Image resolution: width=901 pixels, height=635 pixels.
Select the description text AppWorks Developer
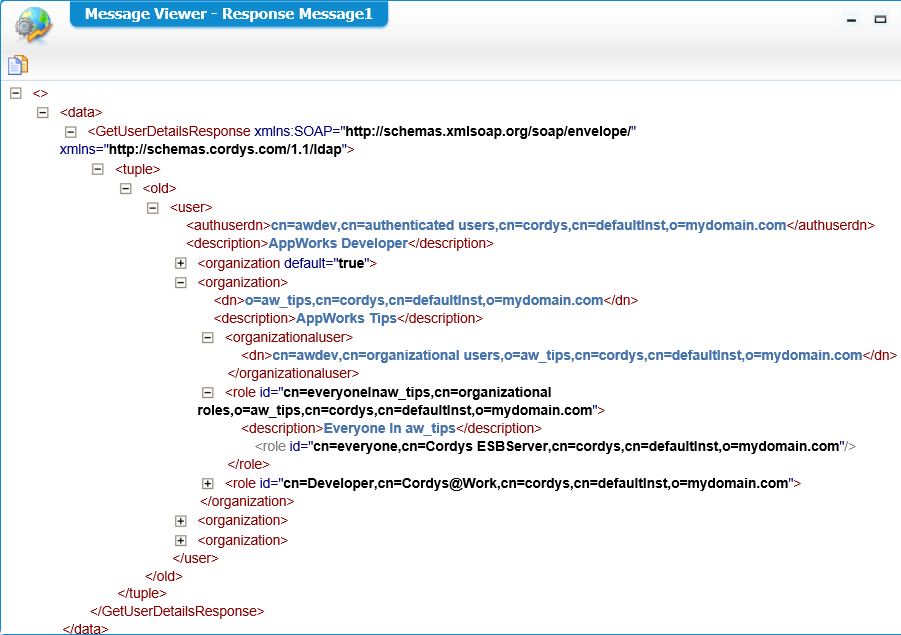tap(338, 243)
